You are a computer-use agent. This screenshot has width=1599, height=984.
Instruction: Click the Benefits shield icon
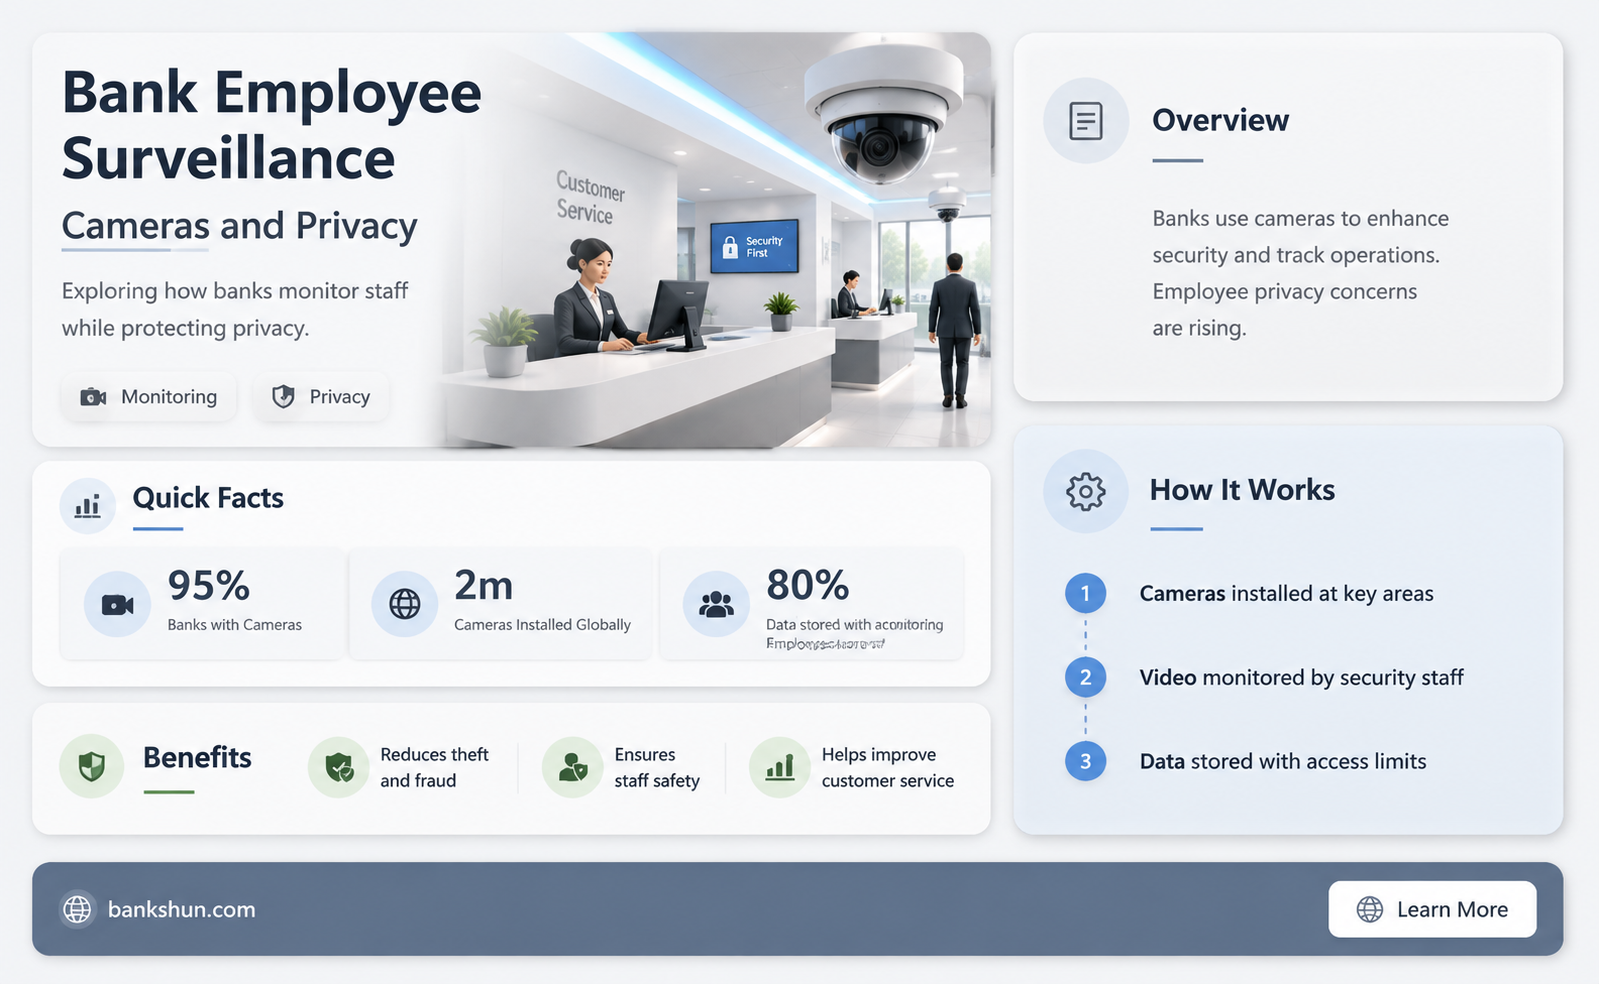(92, 767)
